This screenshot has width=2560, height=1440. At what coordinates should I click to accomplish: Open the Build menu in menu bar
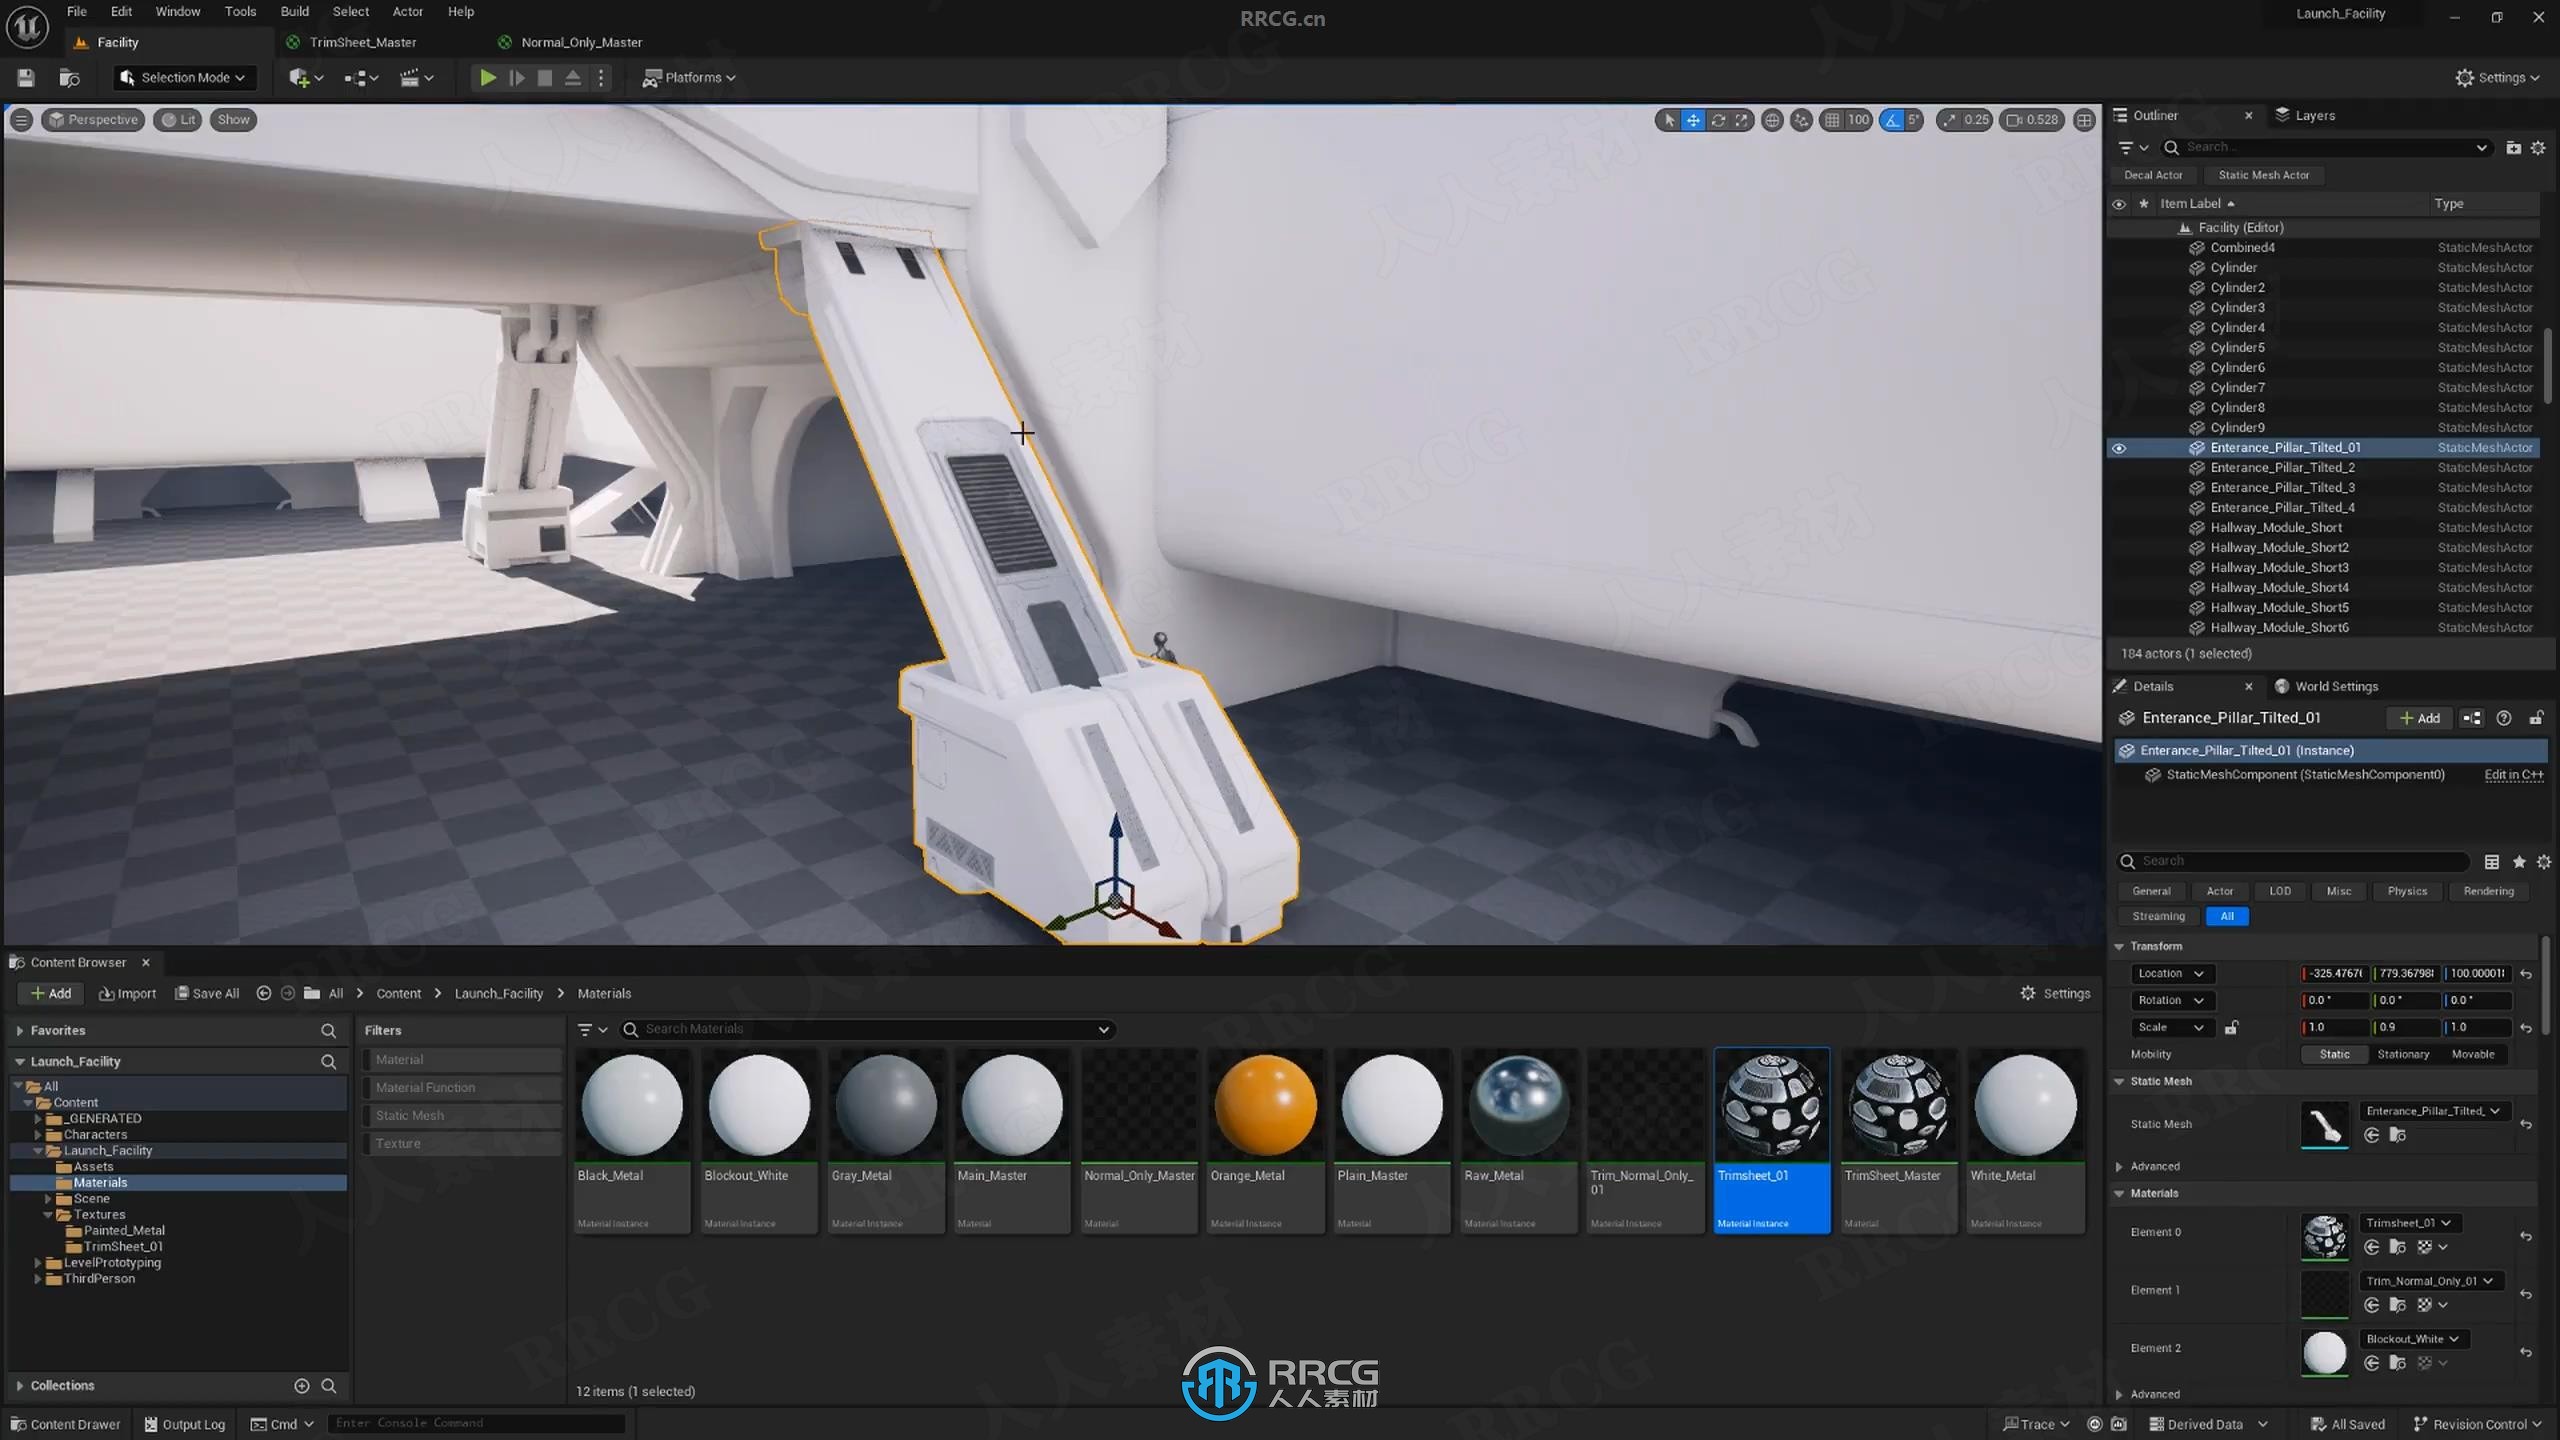click(292, 12)
